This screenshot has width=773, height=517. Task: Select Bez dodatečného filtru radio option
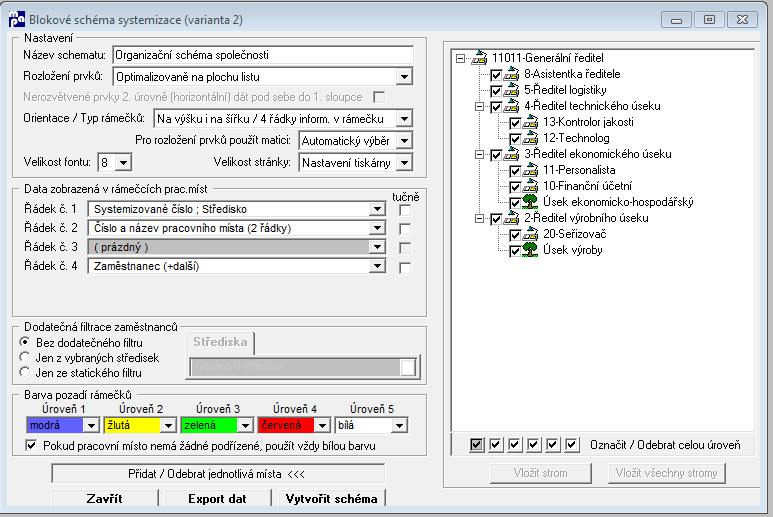click(25, 342)
